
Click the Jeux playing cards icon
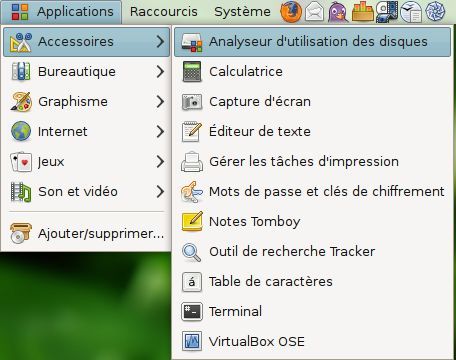(21, 162)
